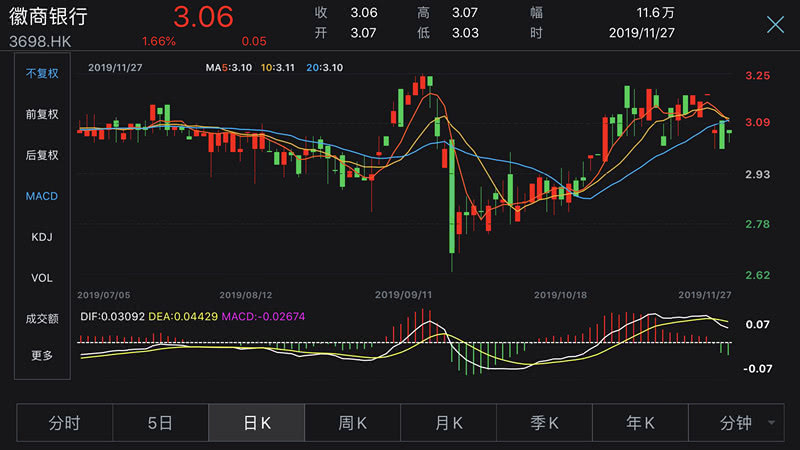Open the 分时 intraday tab
This screenshot has height=450, width=800.
tap(64, 422)
